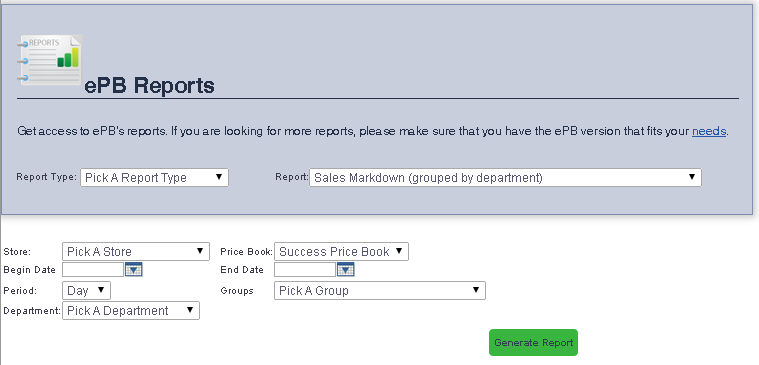
Task: Click the Groups label
Action: [237, 291]
